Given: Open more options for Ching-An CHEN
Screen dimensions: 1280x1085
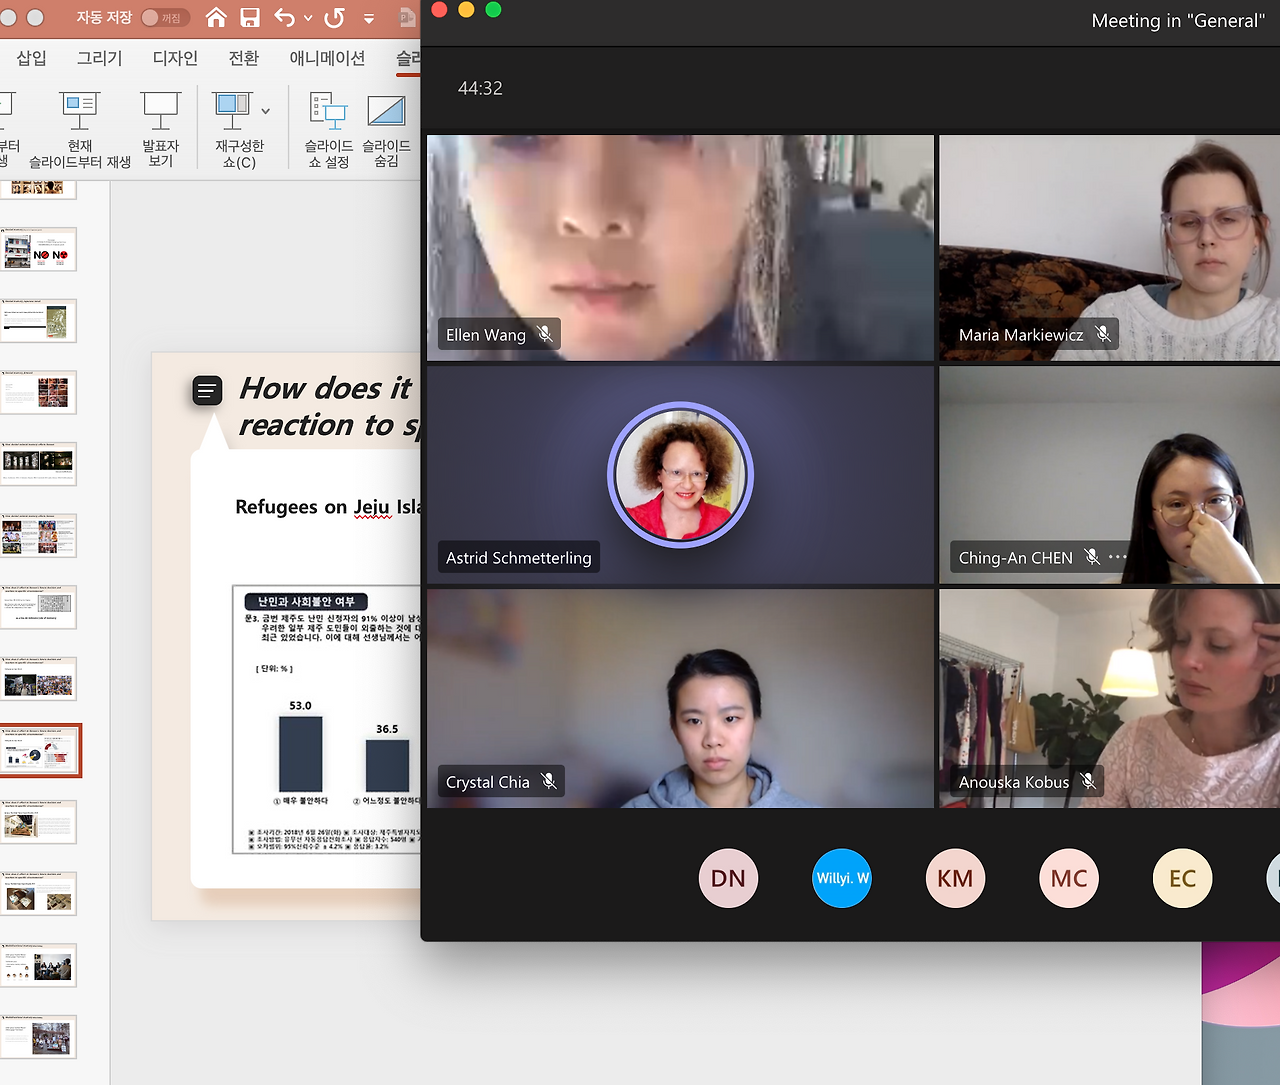Looking at the screenshot, I should tap(1117, 557).
